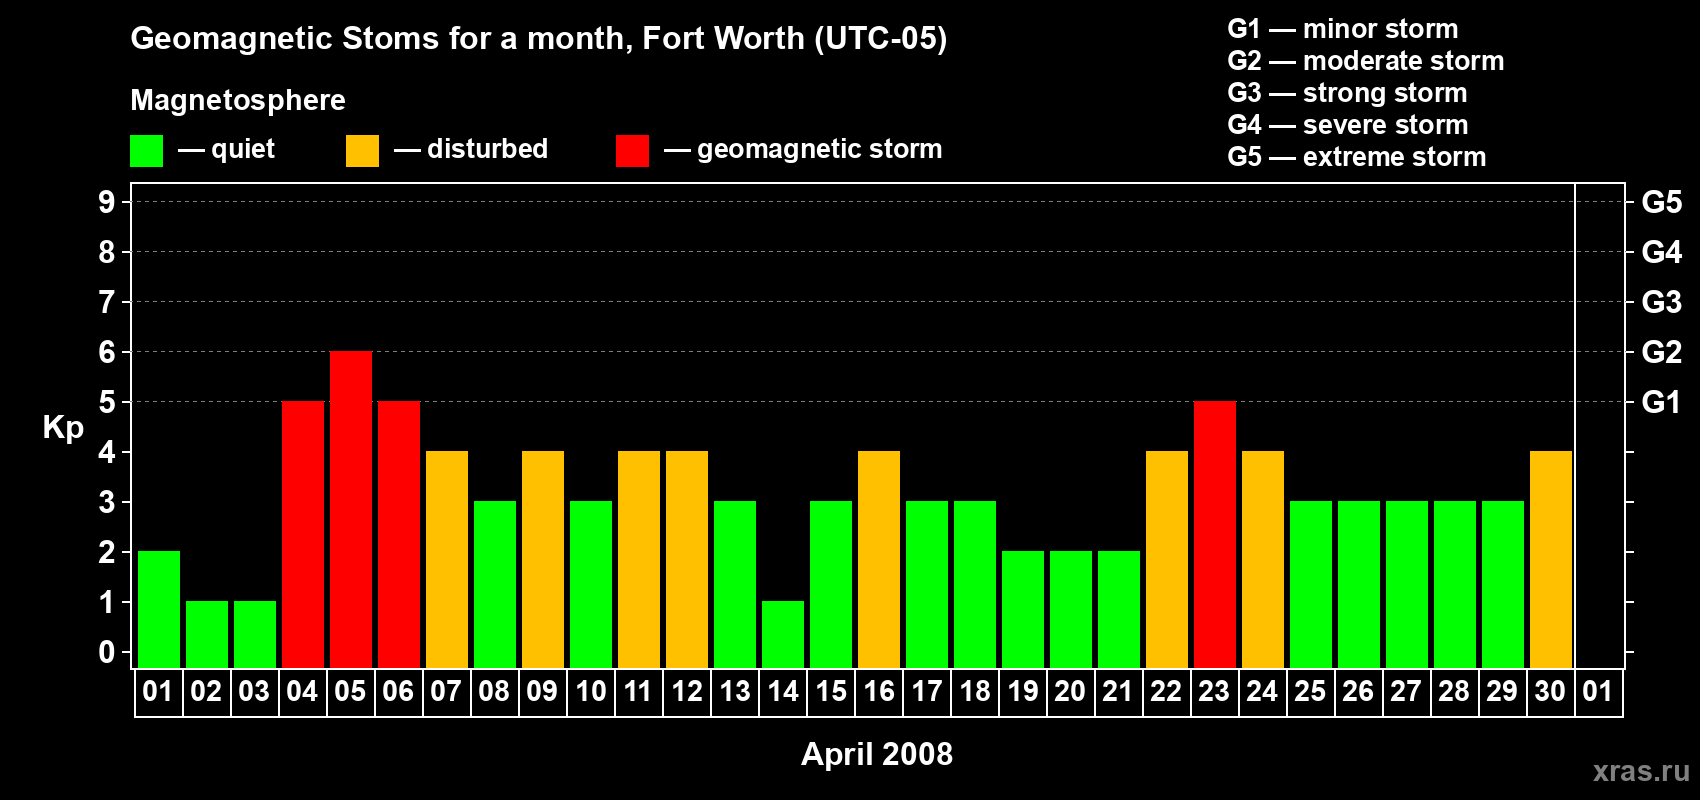Click date label 23 on the axis
The width and height of the screenshot is (1700, 800).
[1214, 691]
